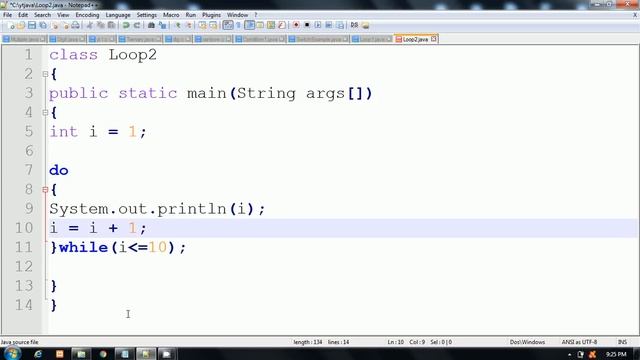
Task: Click 'Dos\Windows' line ending status
Action: click(x=527, y=342)
